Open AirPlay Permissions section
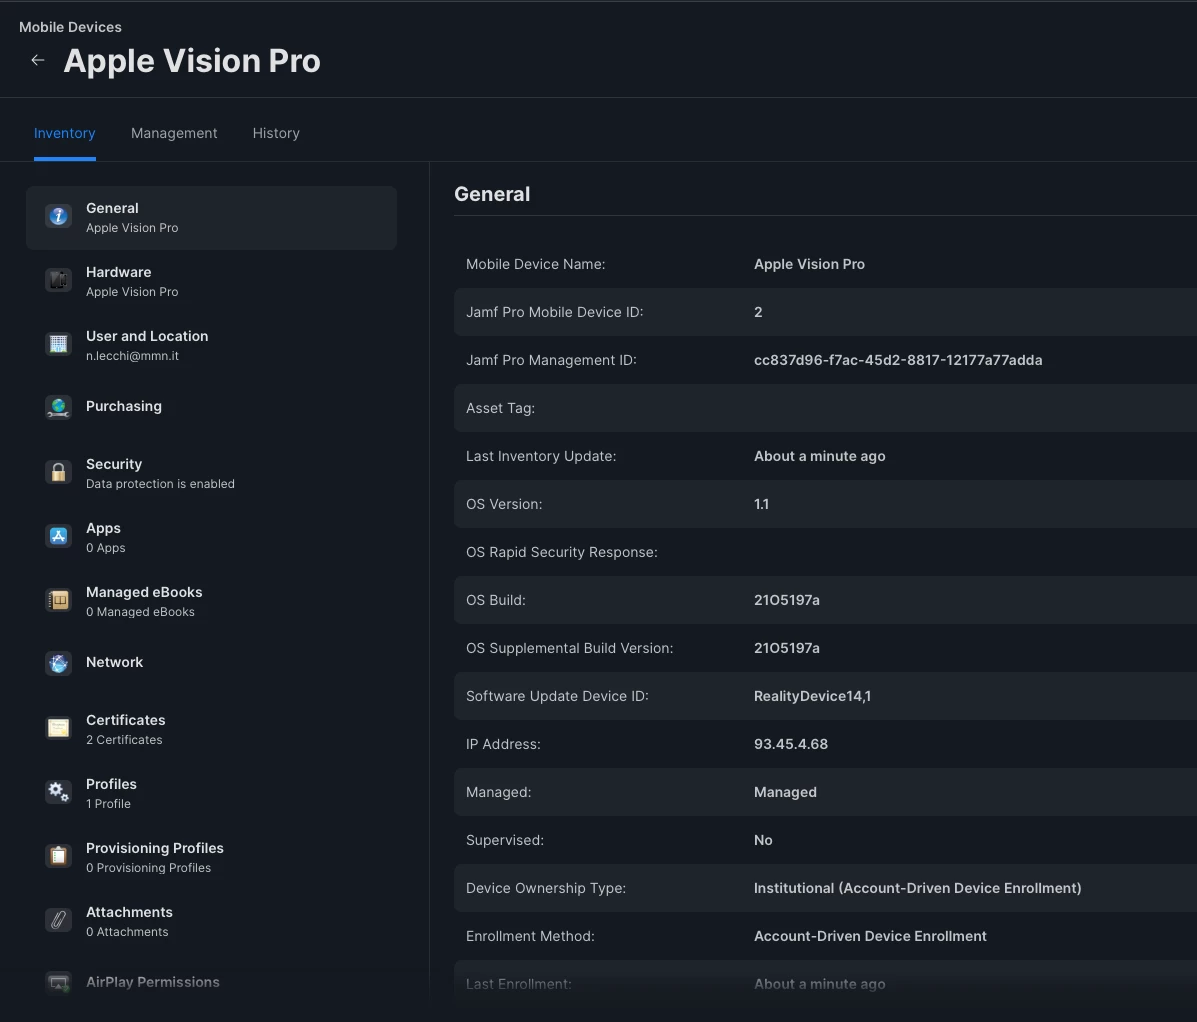1197x1022 pixels. 211,982
